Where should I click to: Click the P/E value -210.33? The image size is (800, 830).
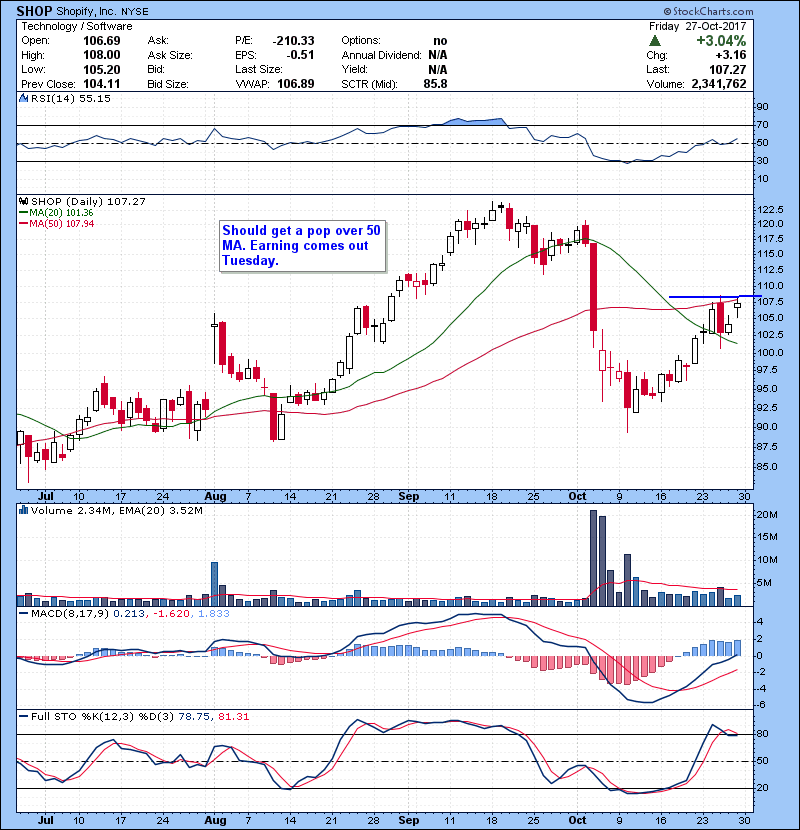tap(293, 41)
